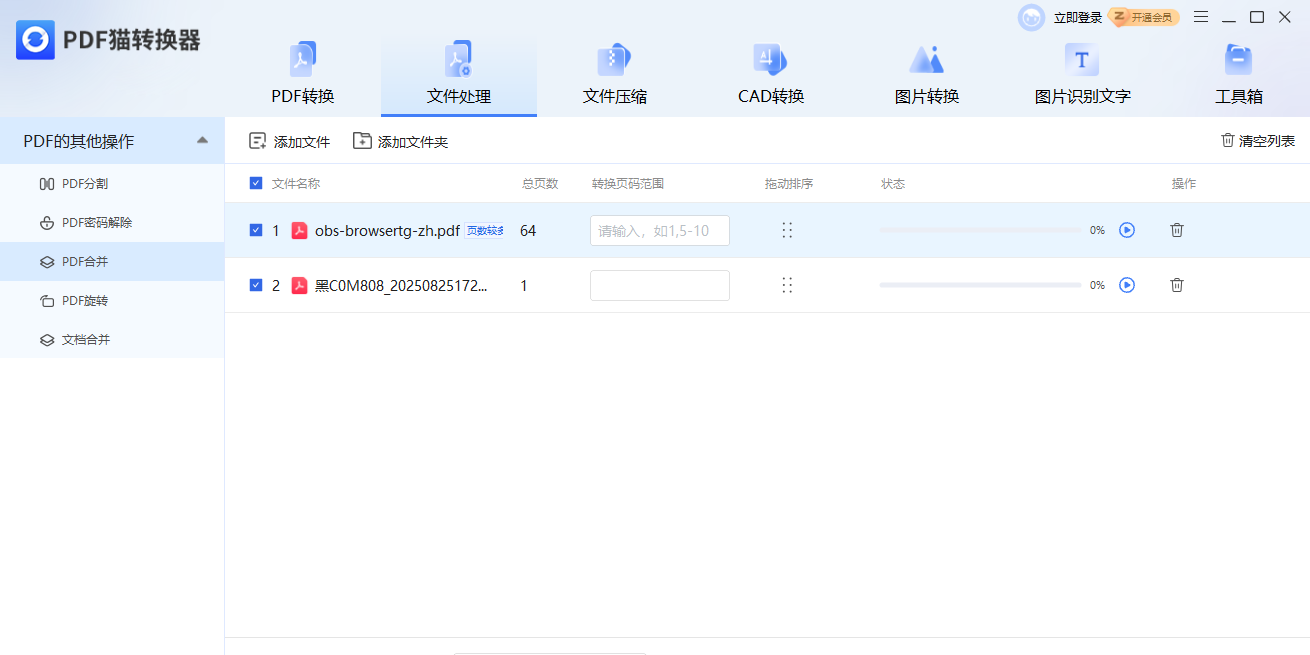Viewport: 1310px width, 655px height.
Task: Uncheck obs-browsertg-zh.pdf file checkbox
Action: [256, 230]
